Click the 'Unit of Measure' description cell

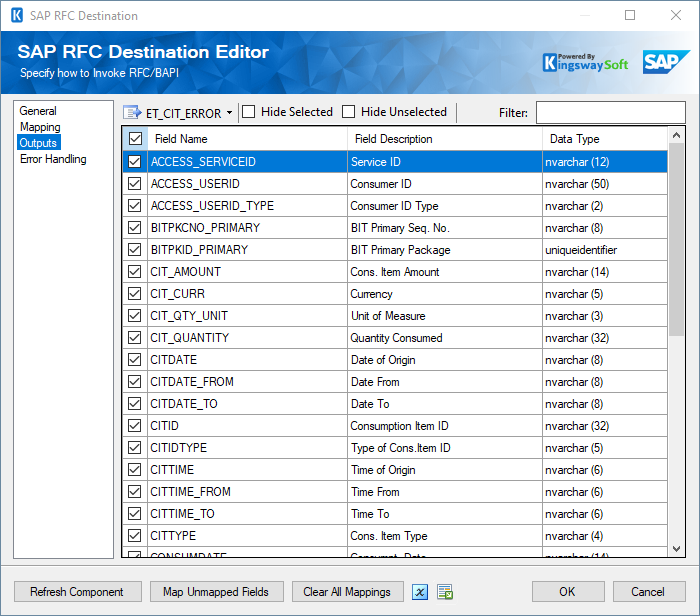(x=445, y=316)
